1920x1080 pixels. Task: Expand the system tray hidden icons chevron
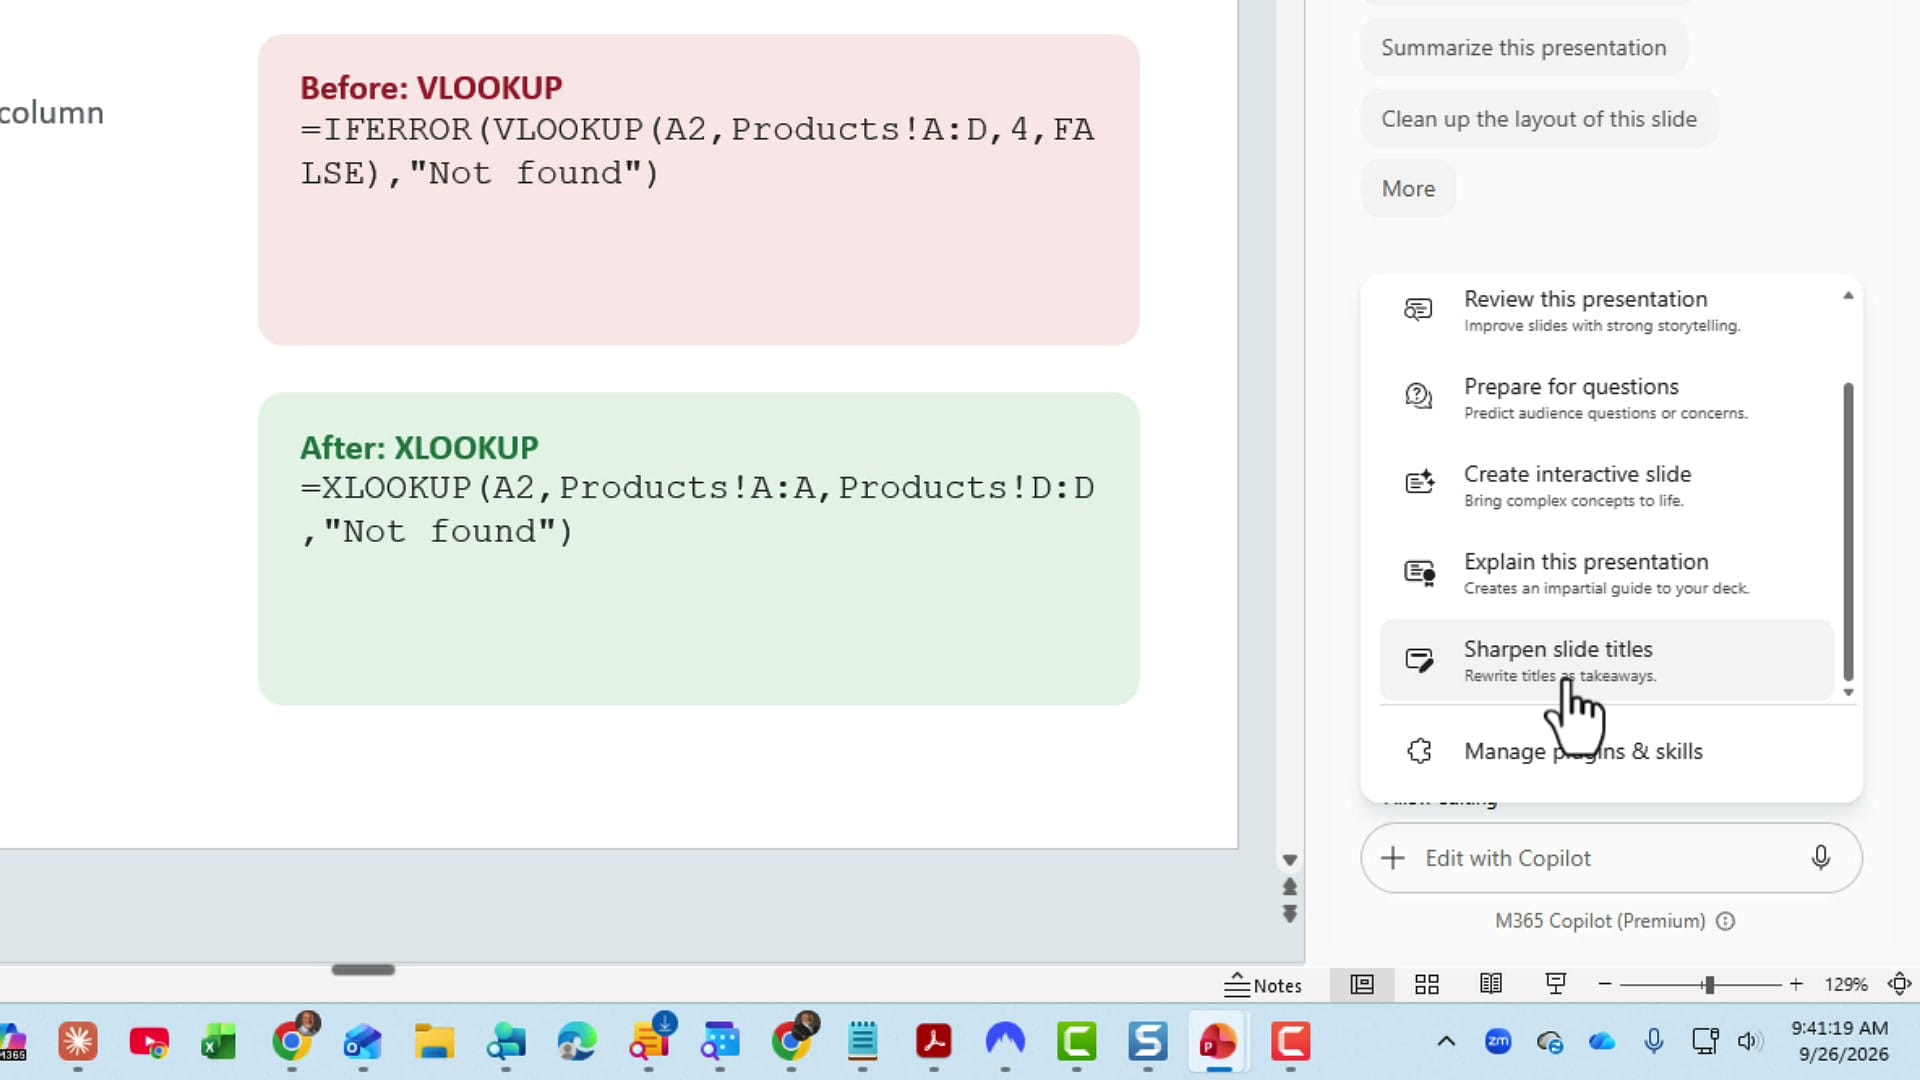[1446, 1042]
